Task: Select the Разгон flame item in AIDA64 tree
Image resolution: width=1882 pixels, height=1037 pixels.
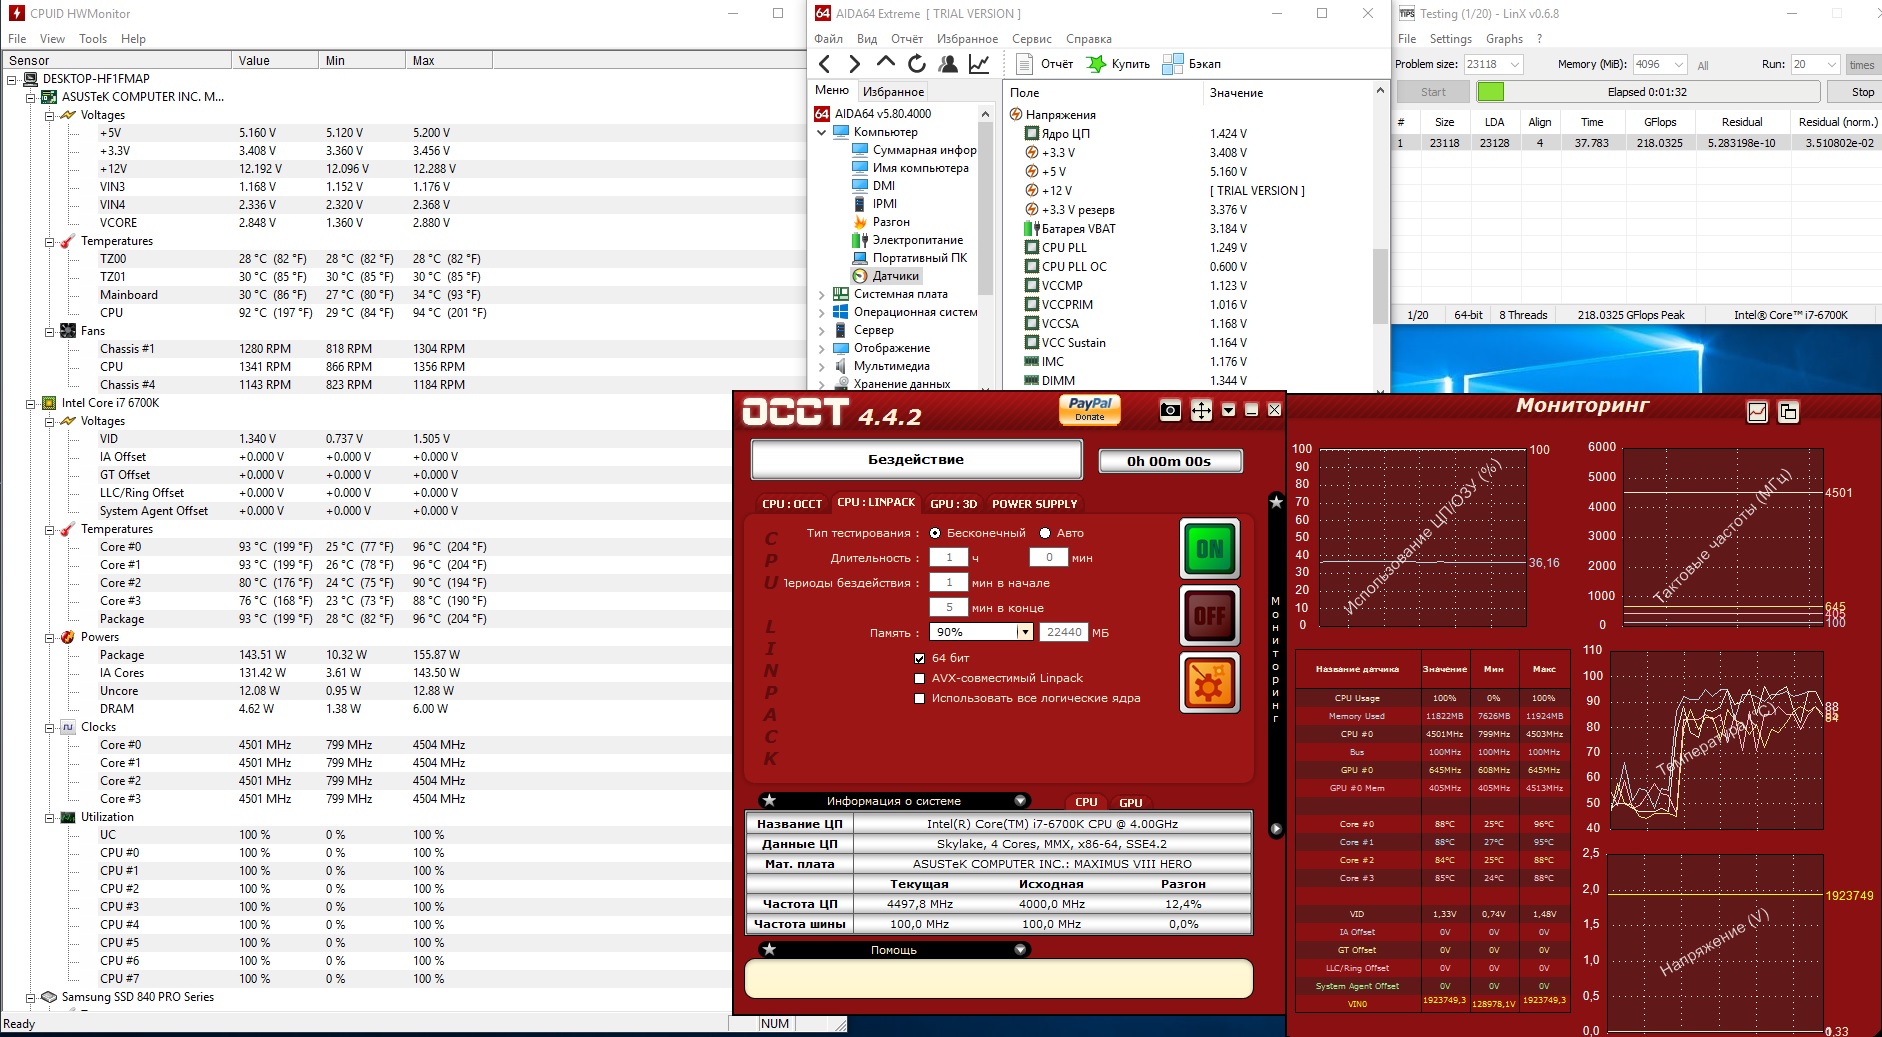Action: click(890, 222)
